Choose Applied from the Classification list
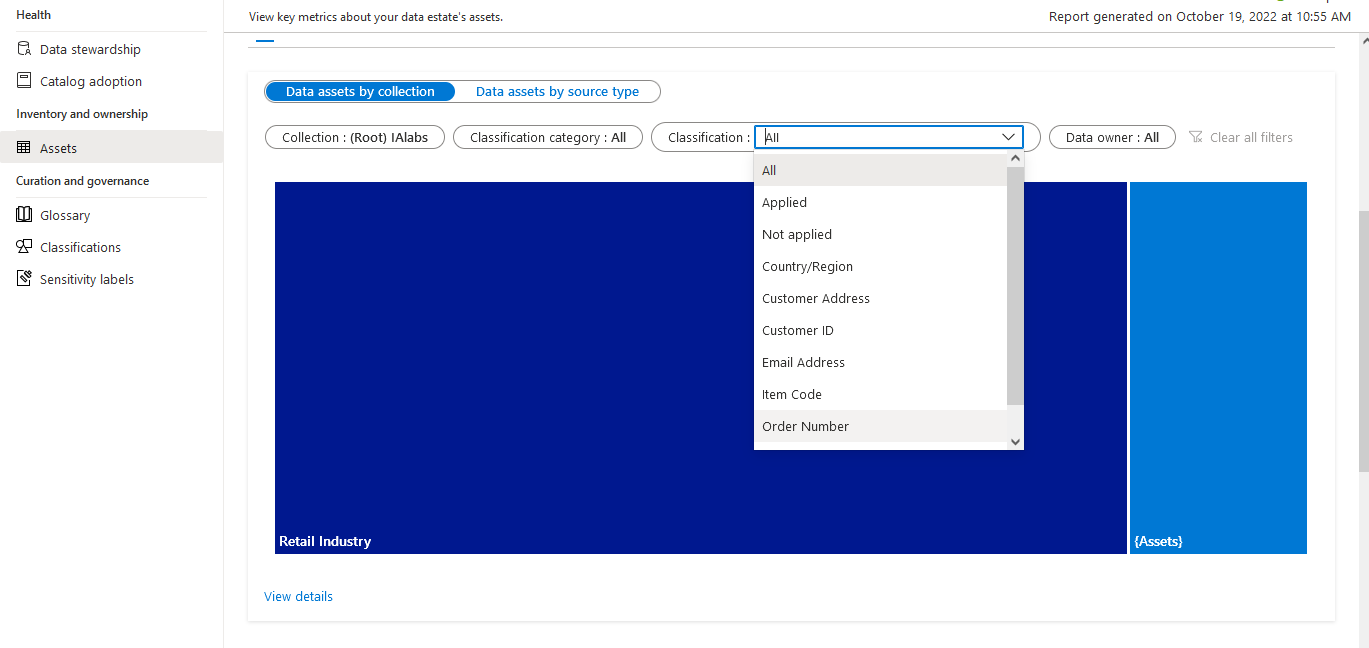The height and width of the screenshot is (648, 1369). tap(880, 202)
